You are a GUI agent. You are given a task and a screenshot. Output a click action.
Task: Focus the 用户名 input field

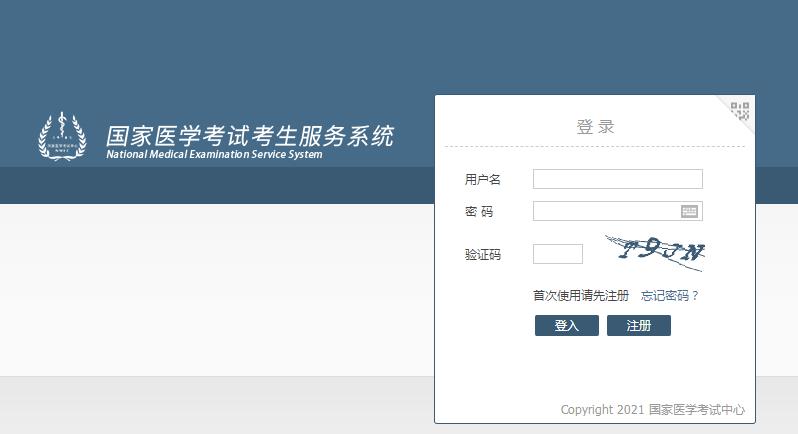pos(617,179)
